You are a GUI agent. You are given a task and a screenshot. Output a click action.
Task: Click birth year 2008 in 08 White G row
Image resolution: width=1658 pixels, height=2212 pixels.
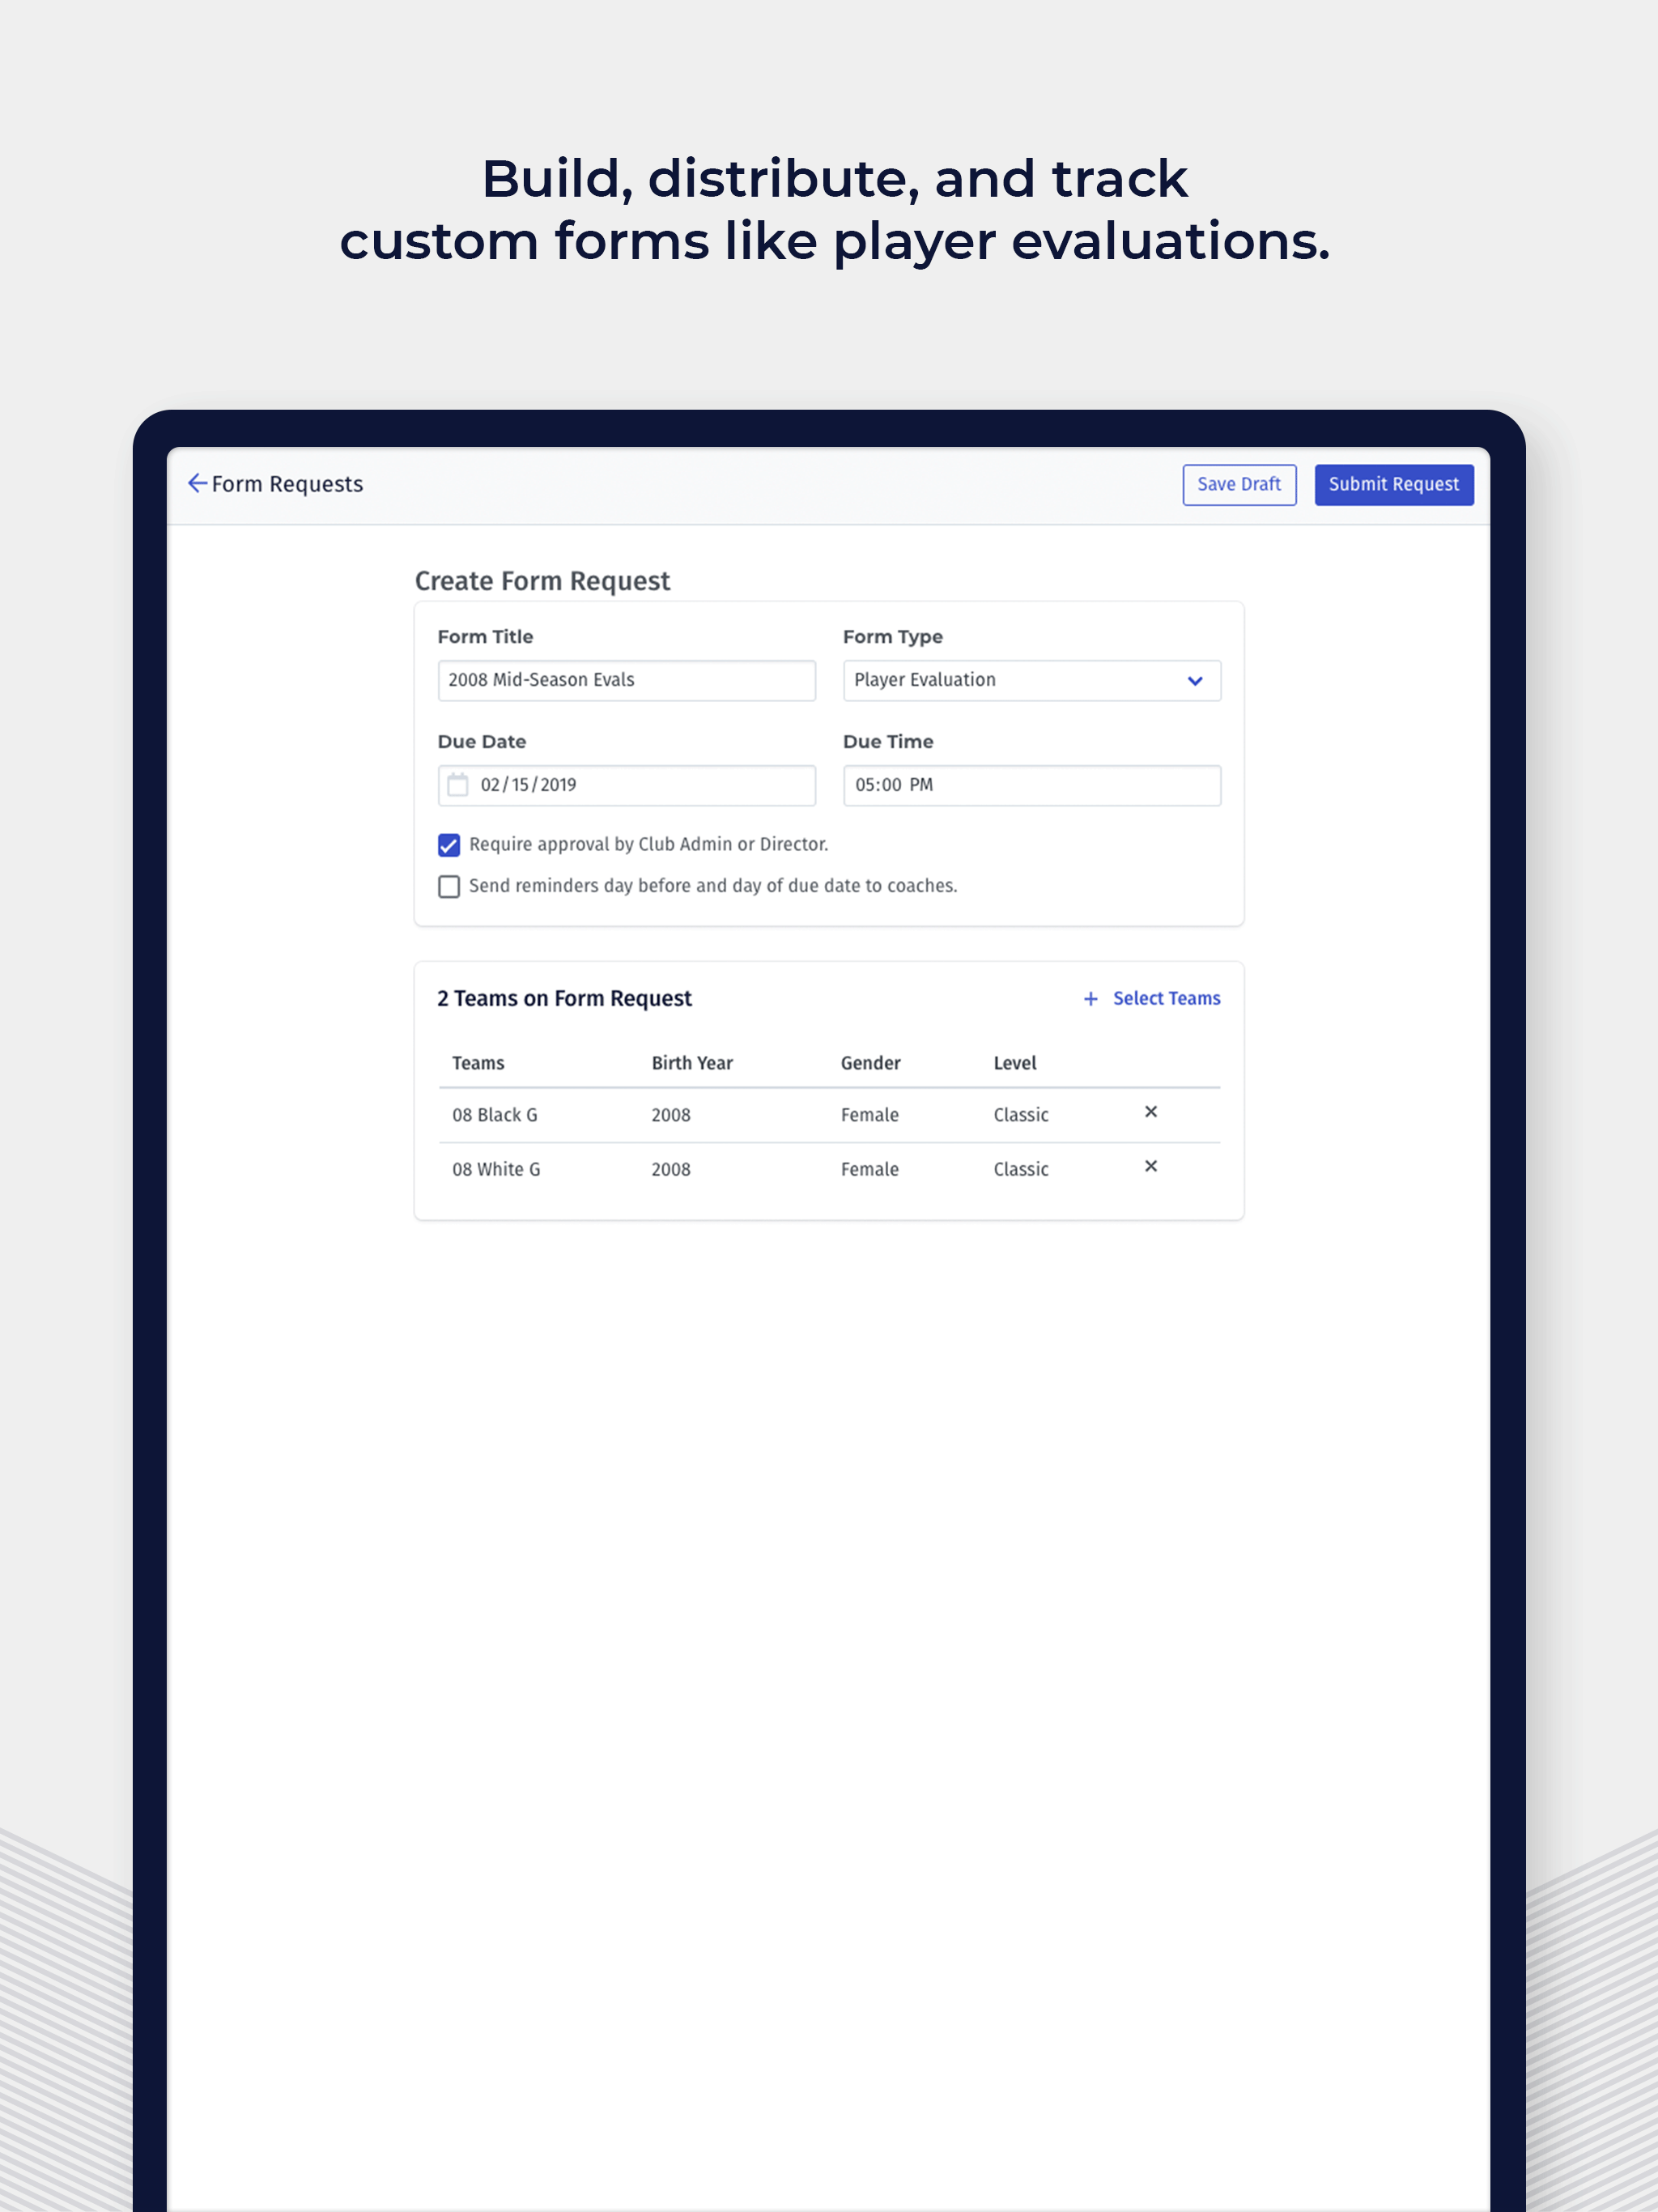point(671,1169)
